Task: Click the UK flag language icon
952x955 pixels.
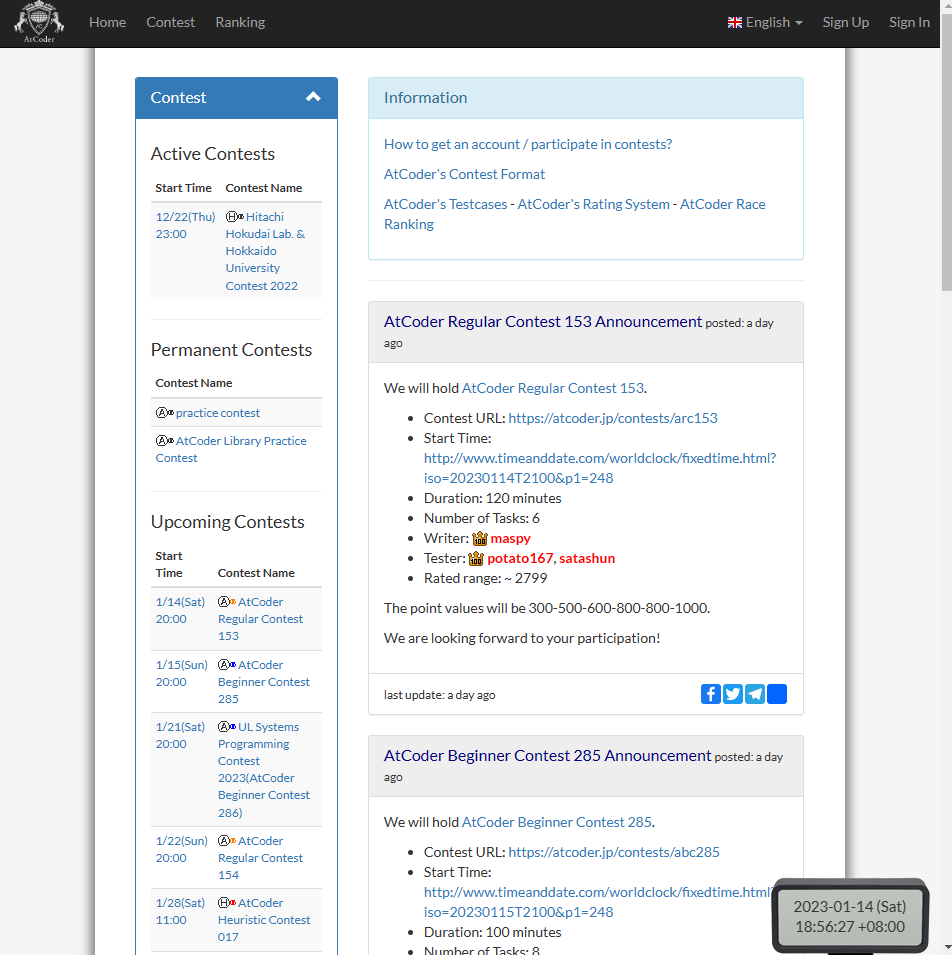Action: [x=735, y=23]
